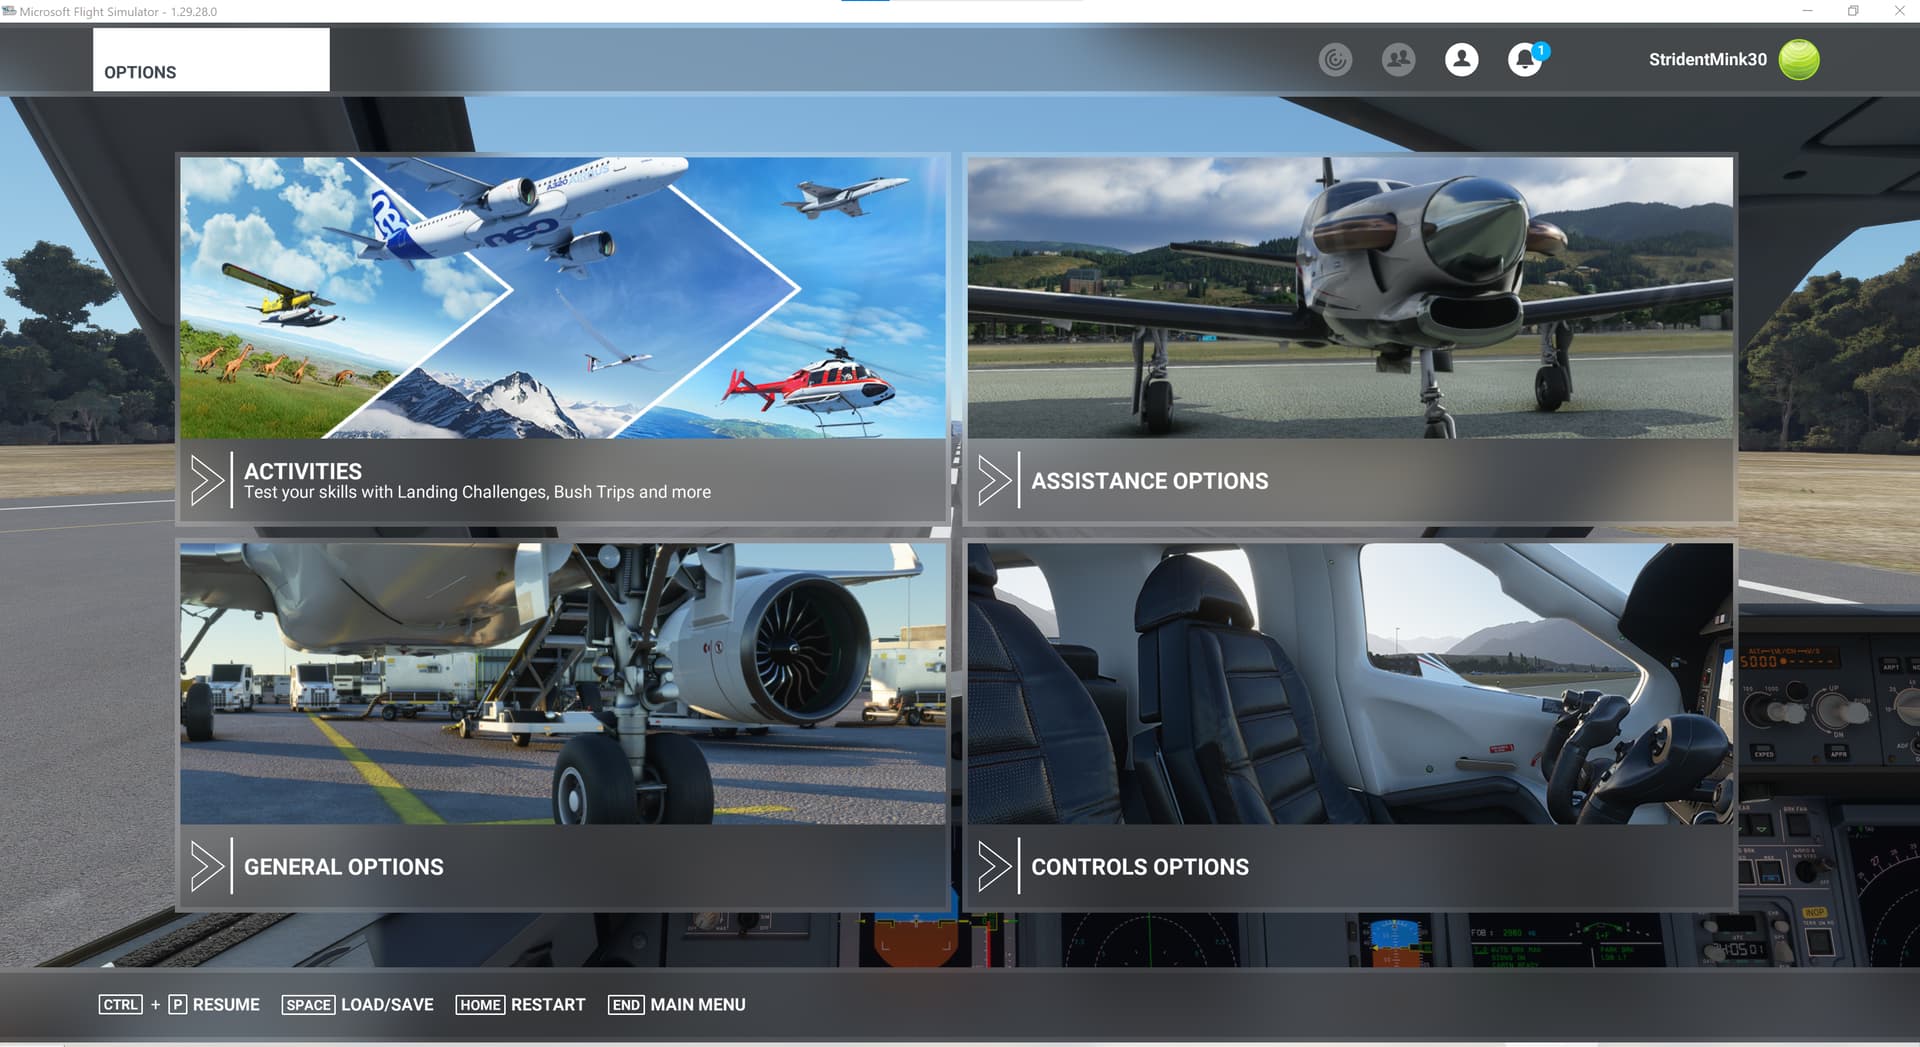The width and height of the screenshot is (1920, 1047).
Task: Click StridentMink30's green avatar sphere
Action: (1797, 59)
